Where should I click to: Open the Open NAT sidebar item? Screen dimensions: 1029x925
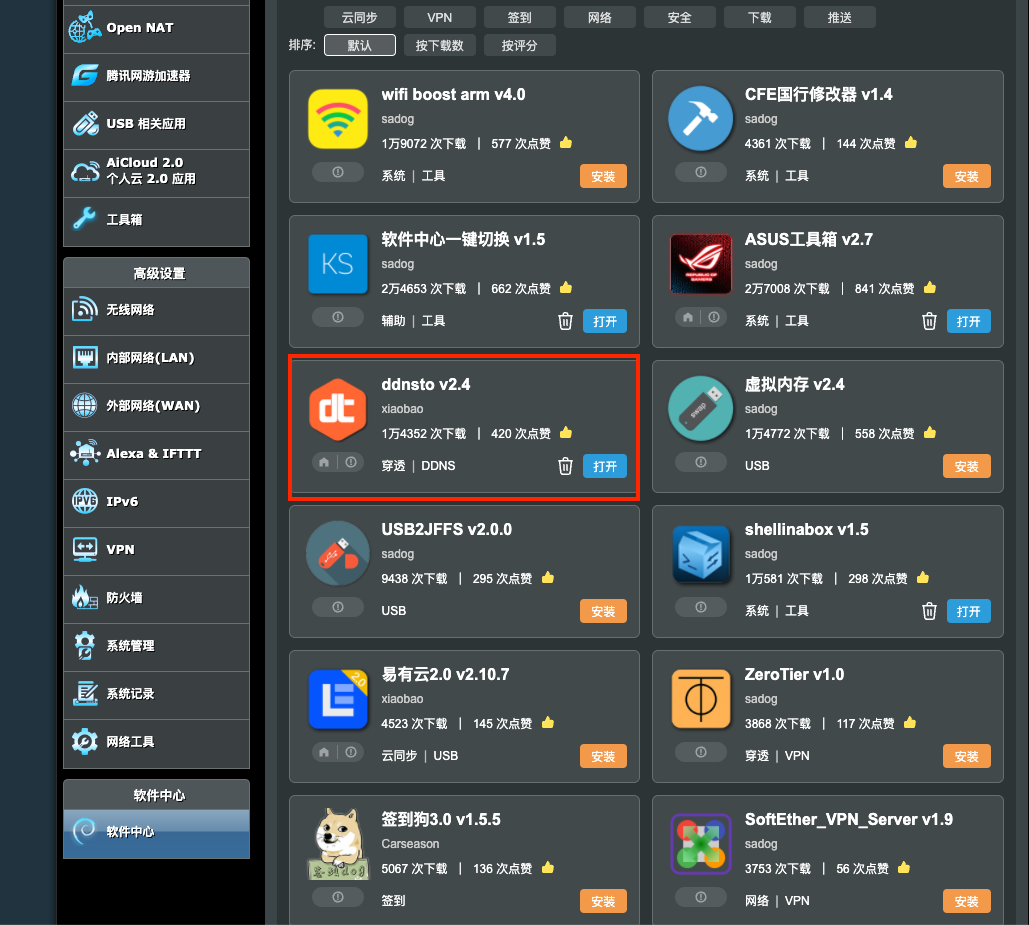[156, 28]
